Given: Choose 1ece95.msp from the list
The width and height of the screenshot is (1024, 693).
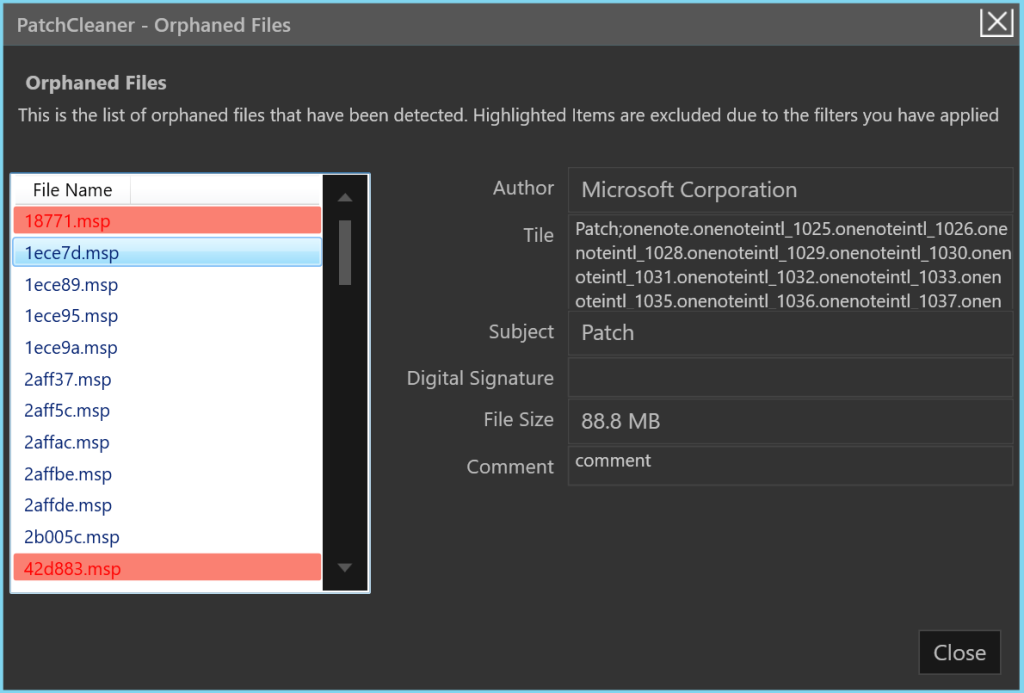Looking at the screenshot, I should [167, 316].
